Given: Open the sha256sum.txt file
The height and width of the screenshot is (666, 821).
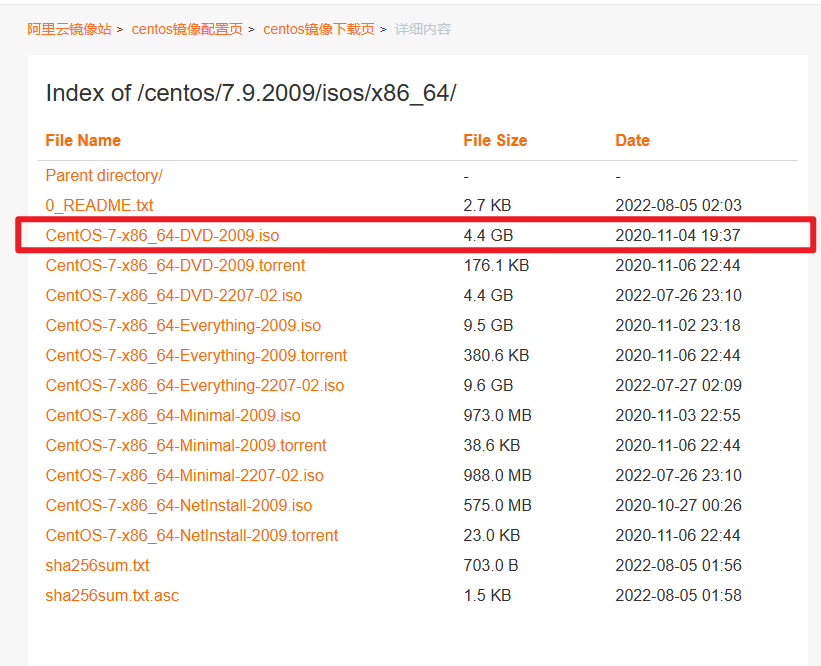Looking at the screenshot, I should [x=97, y=565].
